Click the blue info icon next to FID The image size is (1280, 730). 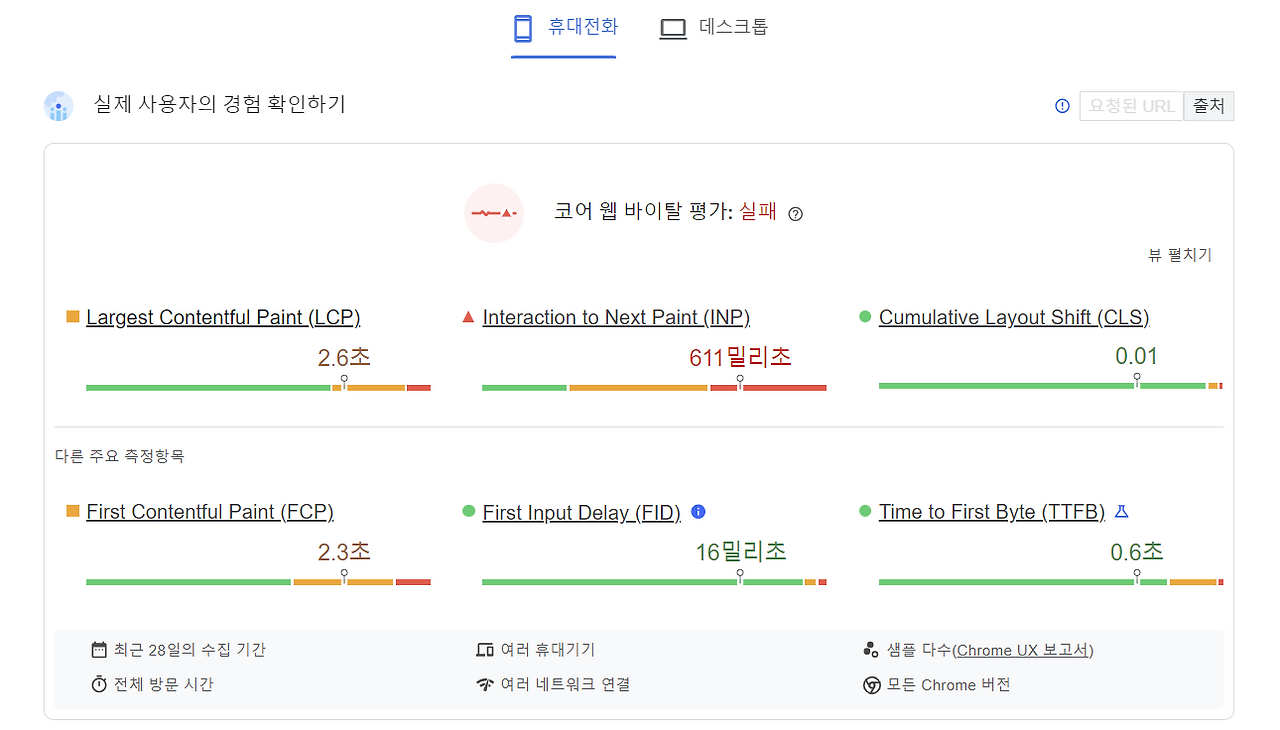[697, 511]
